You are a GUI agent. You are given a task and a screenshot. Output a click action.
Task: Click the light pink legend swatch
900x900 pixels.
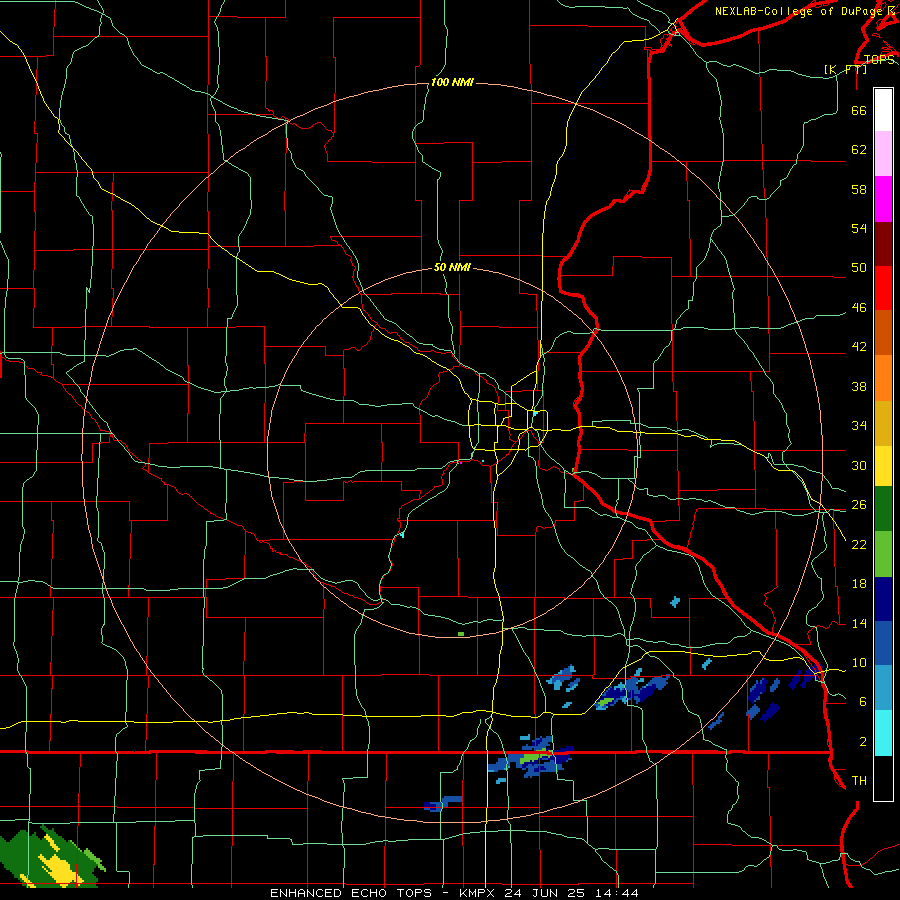pyautogui.click(x=883, y=154)
